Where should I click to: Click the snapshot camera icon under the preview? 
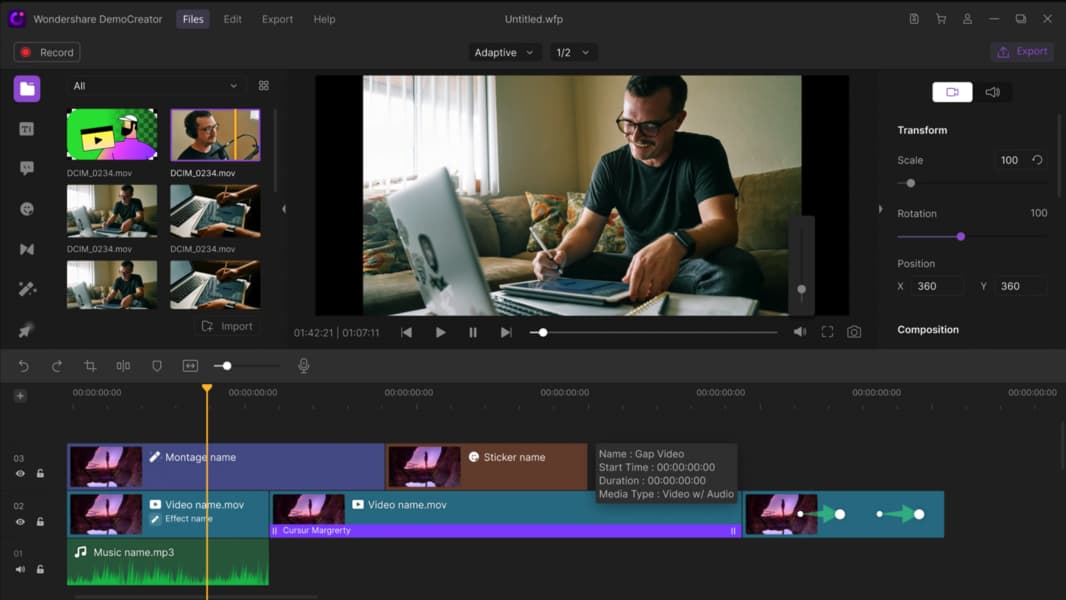click(854, 331)
